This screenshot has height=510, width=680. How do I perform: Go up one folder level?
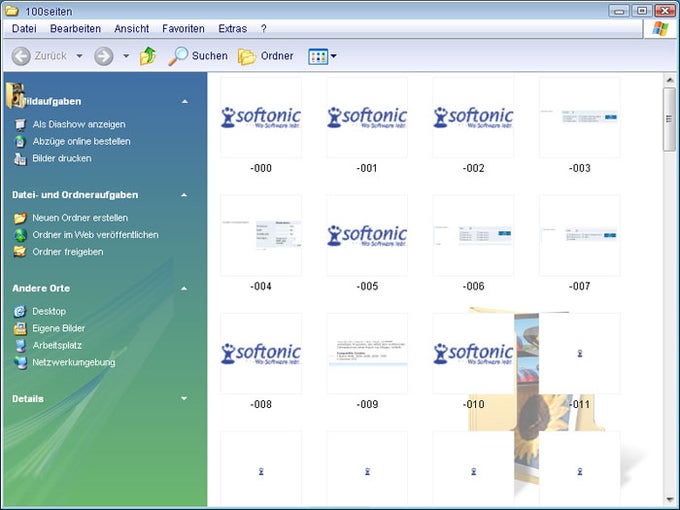(148, 56)
